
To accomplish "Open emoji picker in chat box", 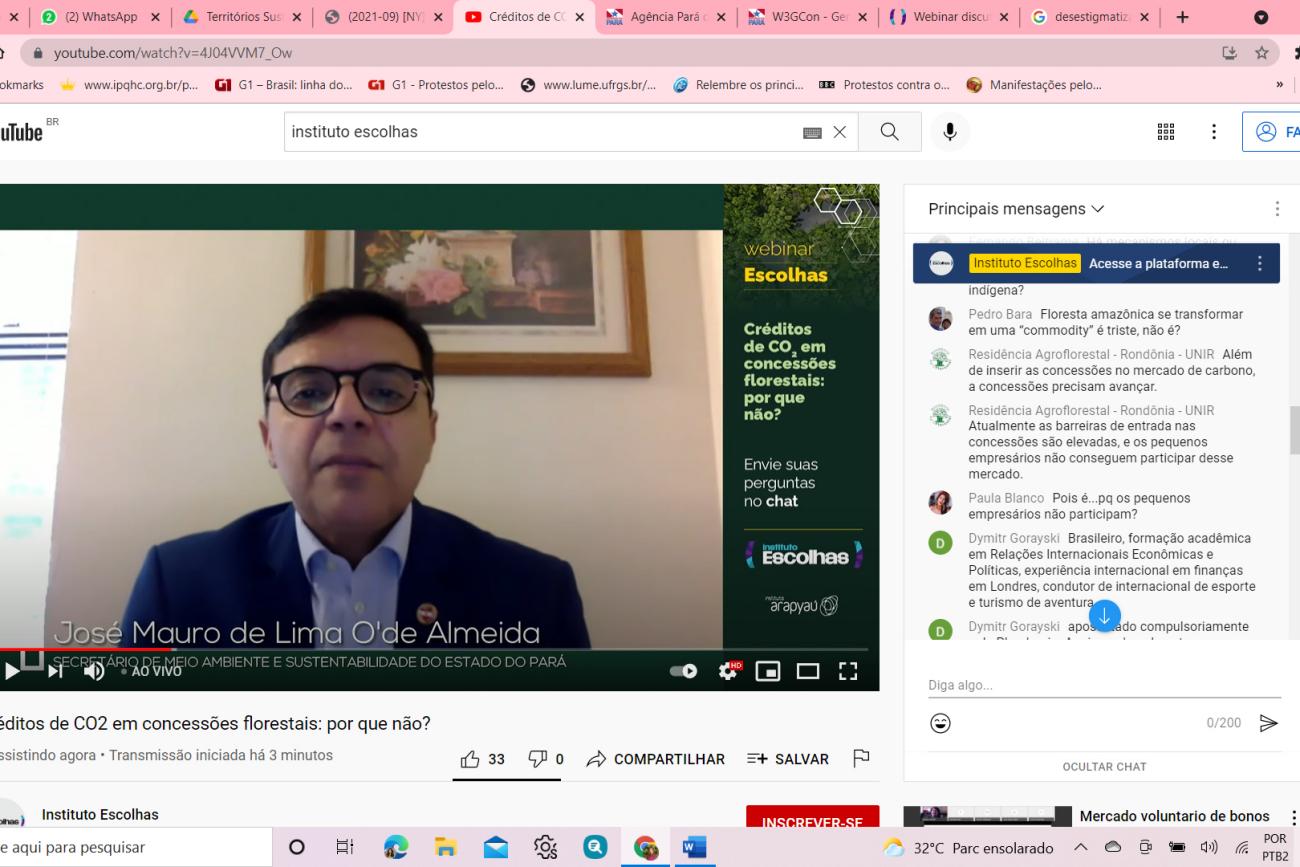I will coord(940,723).
